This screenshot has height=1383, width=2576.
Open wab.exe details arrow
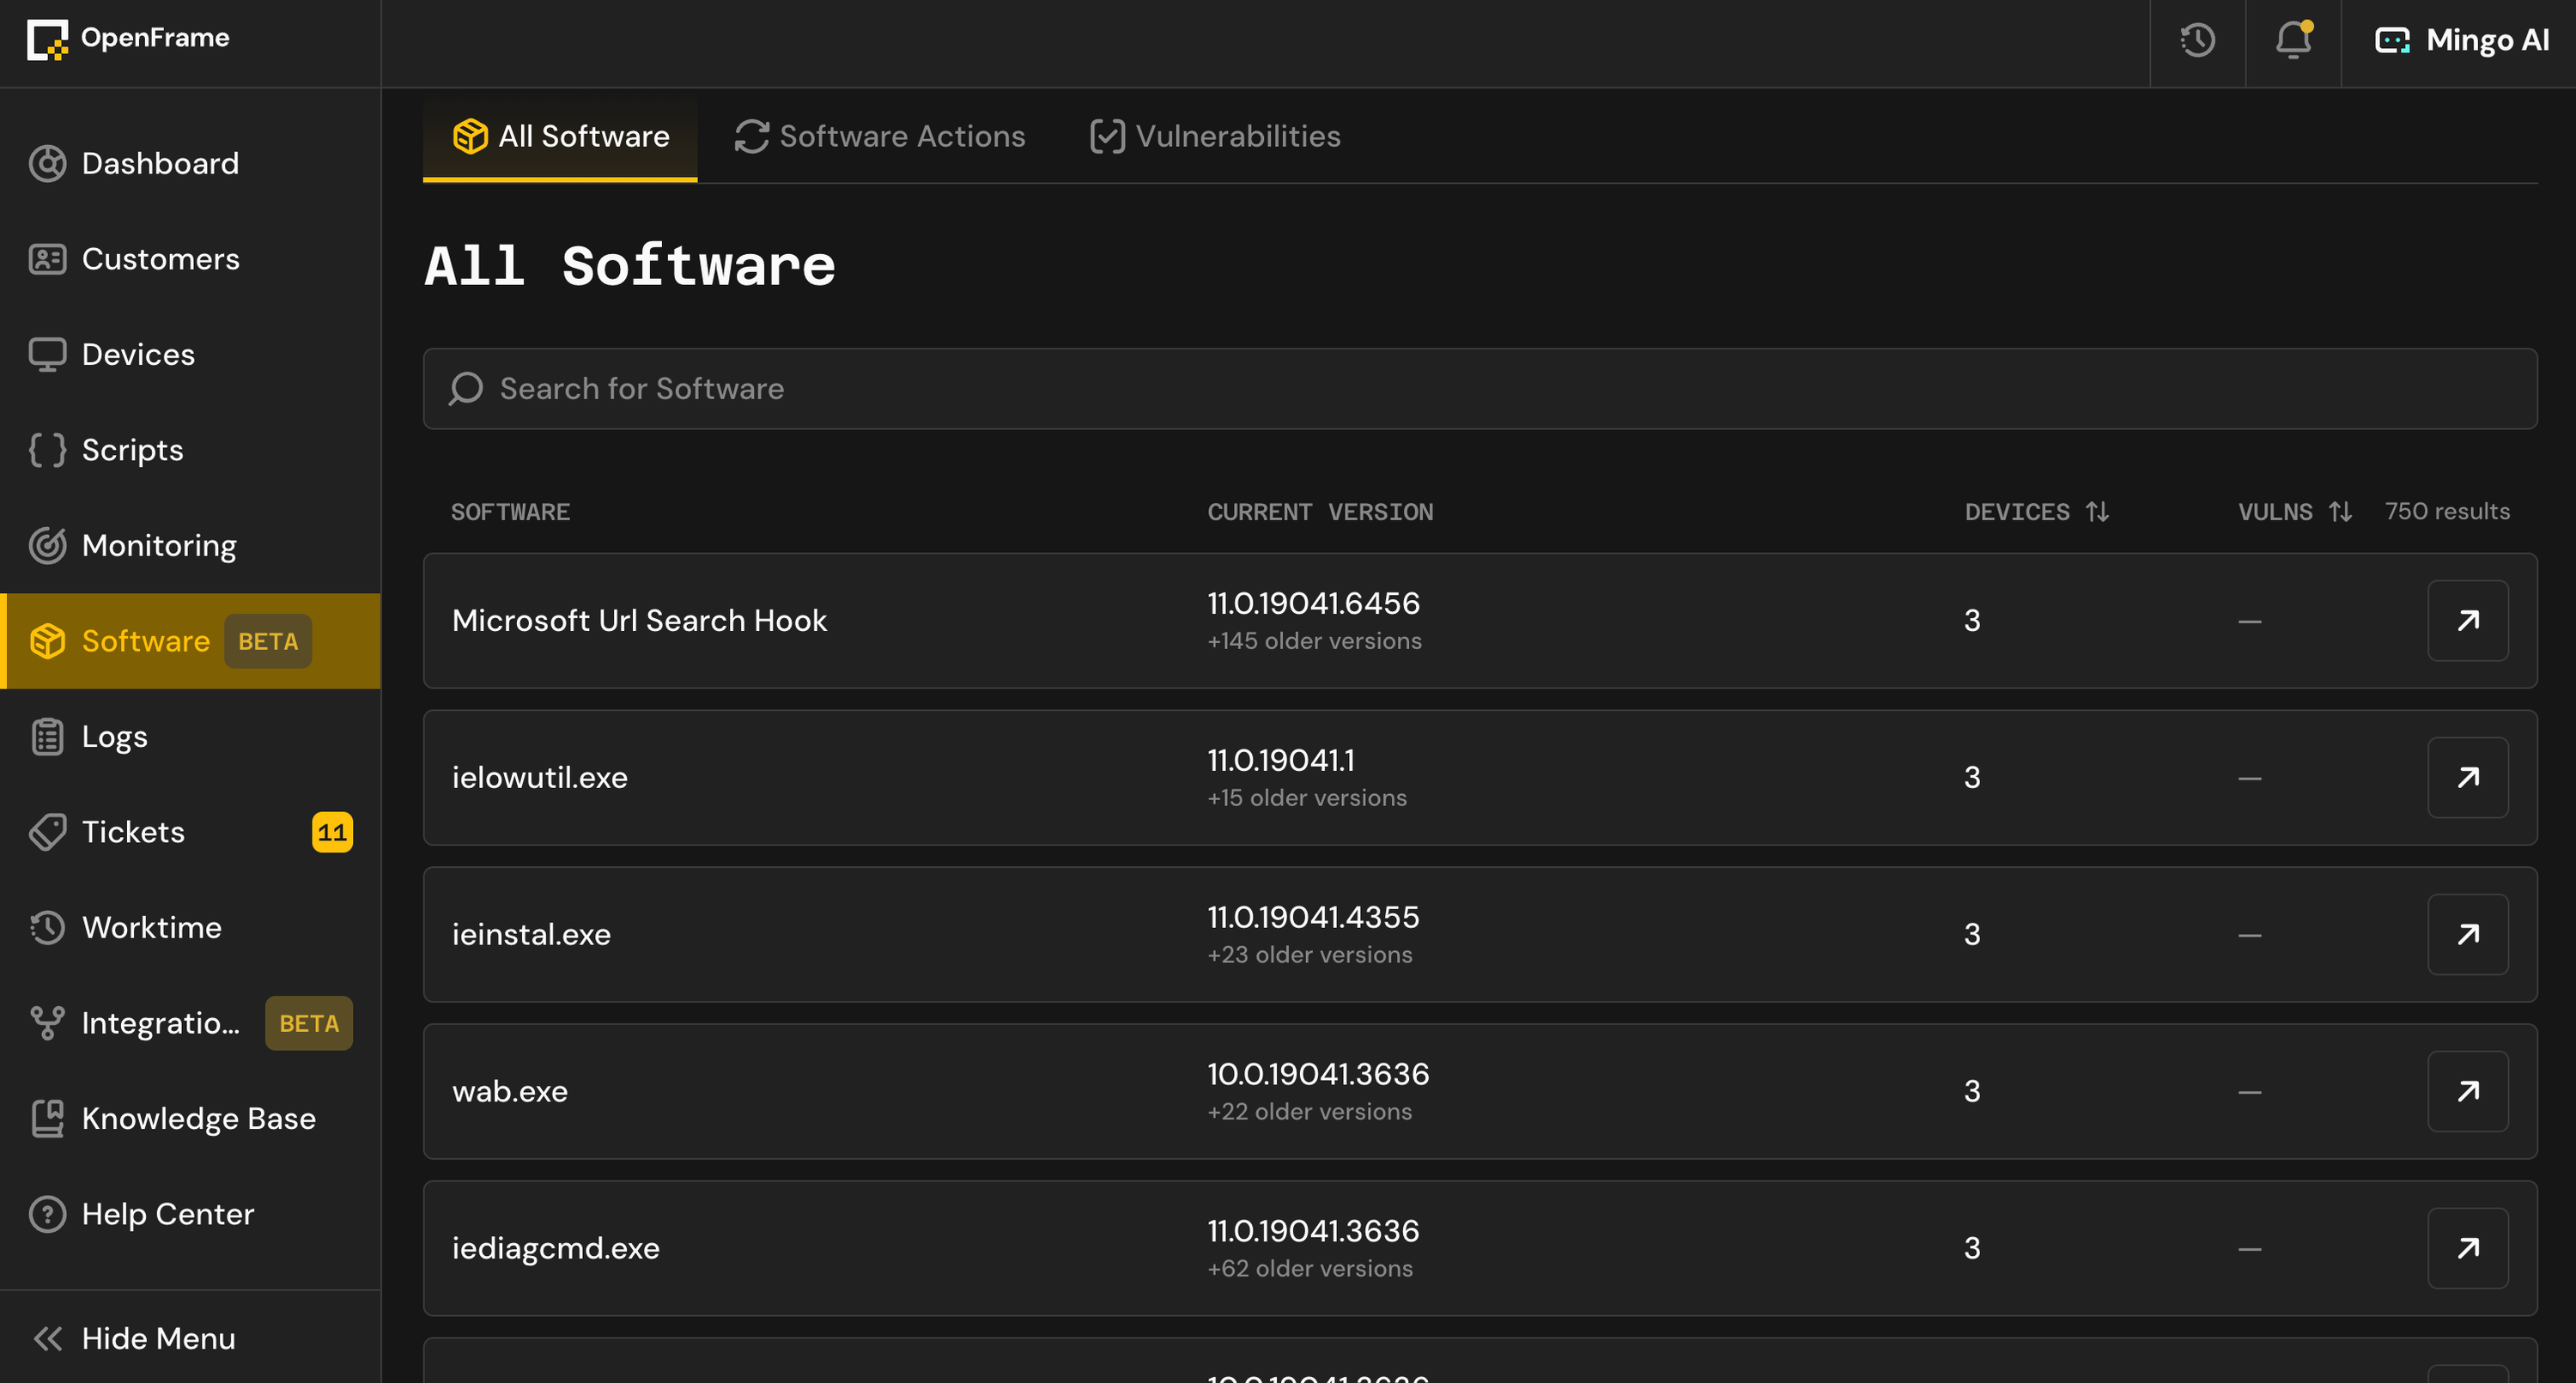point(2468,1091)
